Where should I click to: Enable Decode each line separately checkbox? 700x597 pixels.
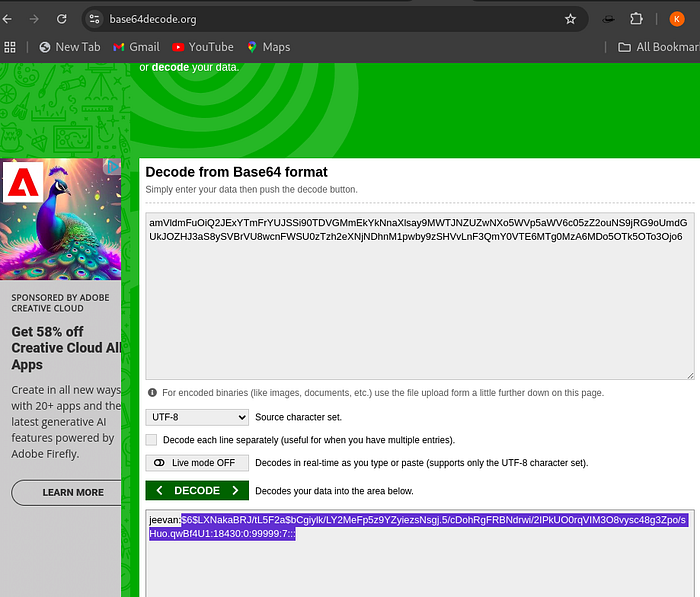point(151,440)
